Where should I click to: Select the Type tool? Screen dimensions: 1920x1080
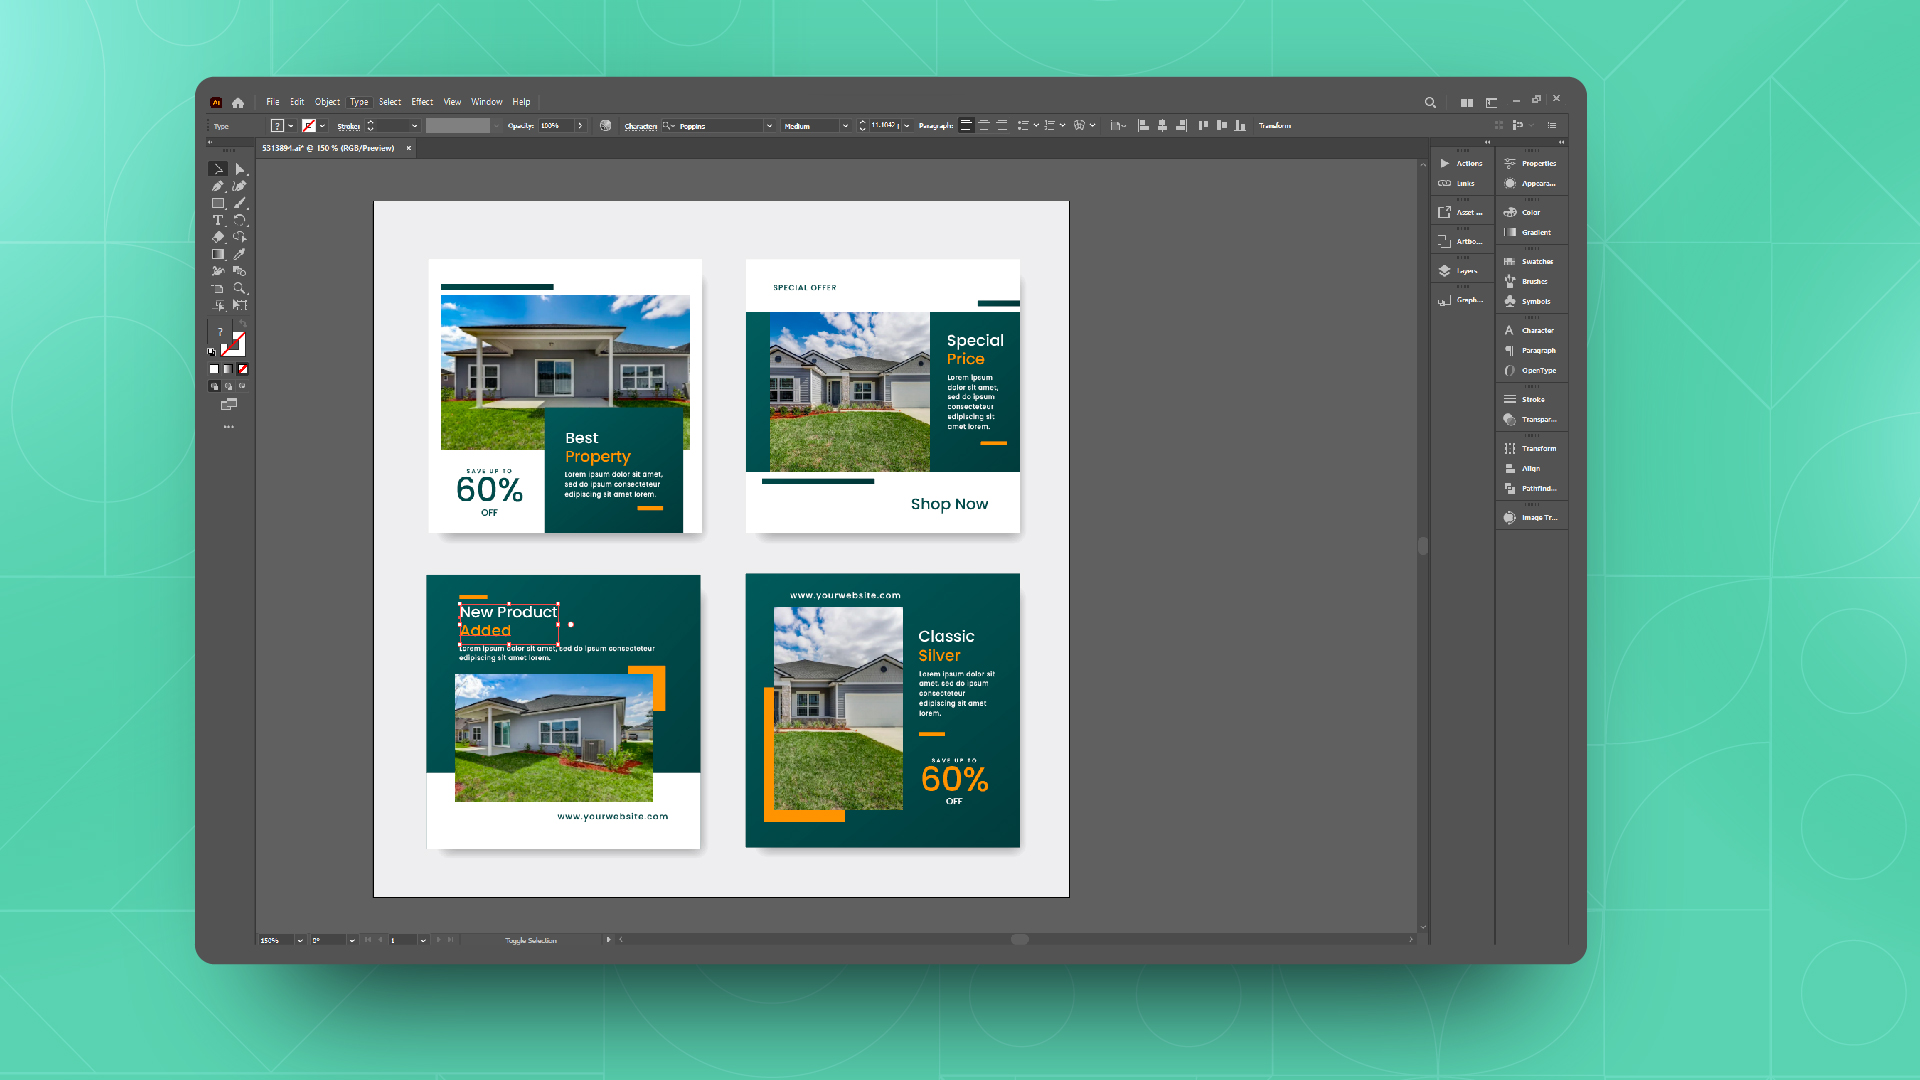[217, 220]
